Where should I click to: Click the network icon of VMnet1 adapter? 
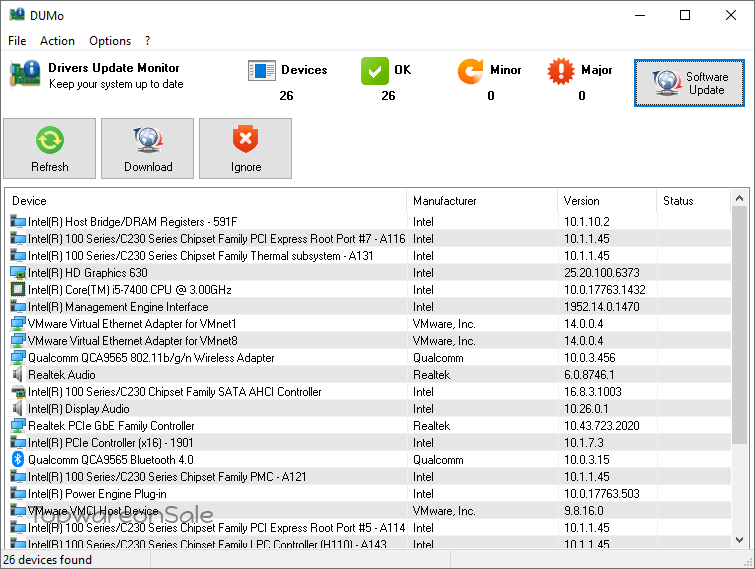pyautogui.click(x=18, y=323)
